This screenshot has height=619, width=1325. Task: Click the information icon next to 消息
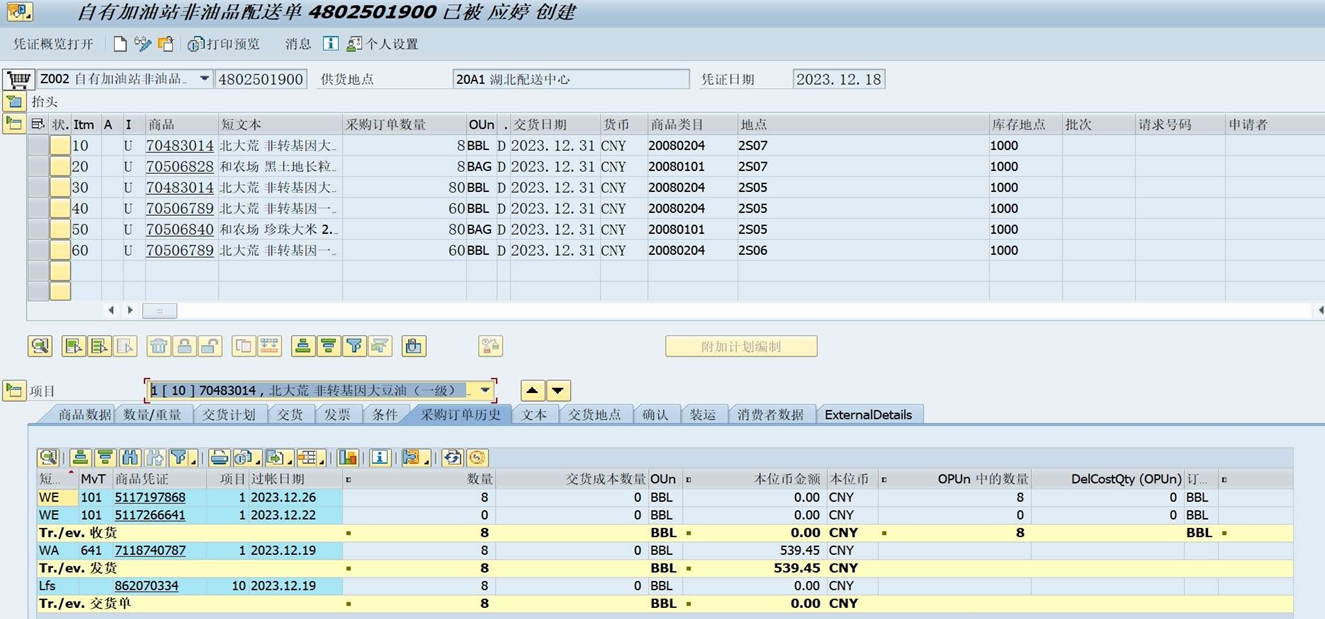(x=330, y=44)
